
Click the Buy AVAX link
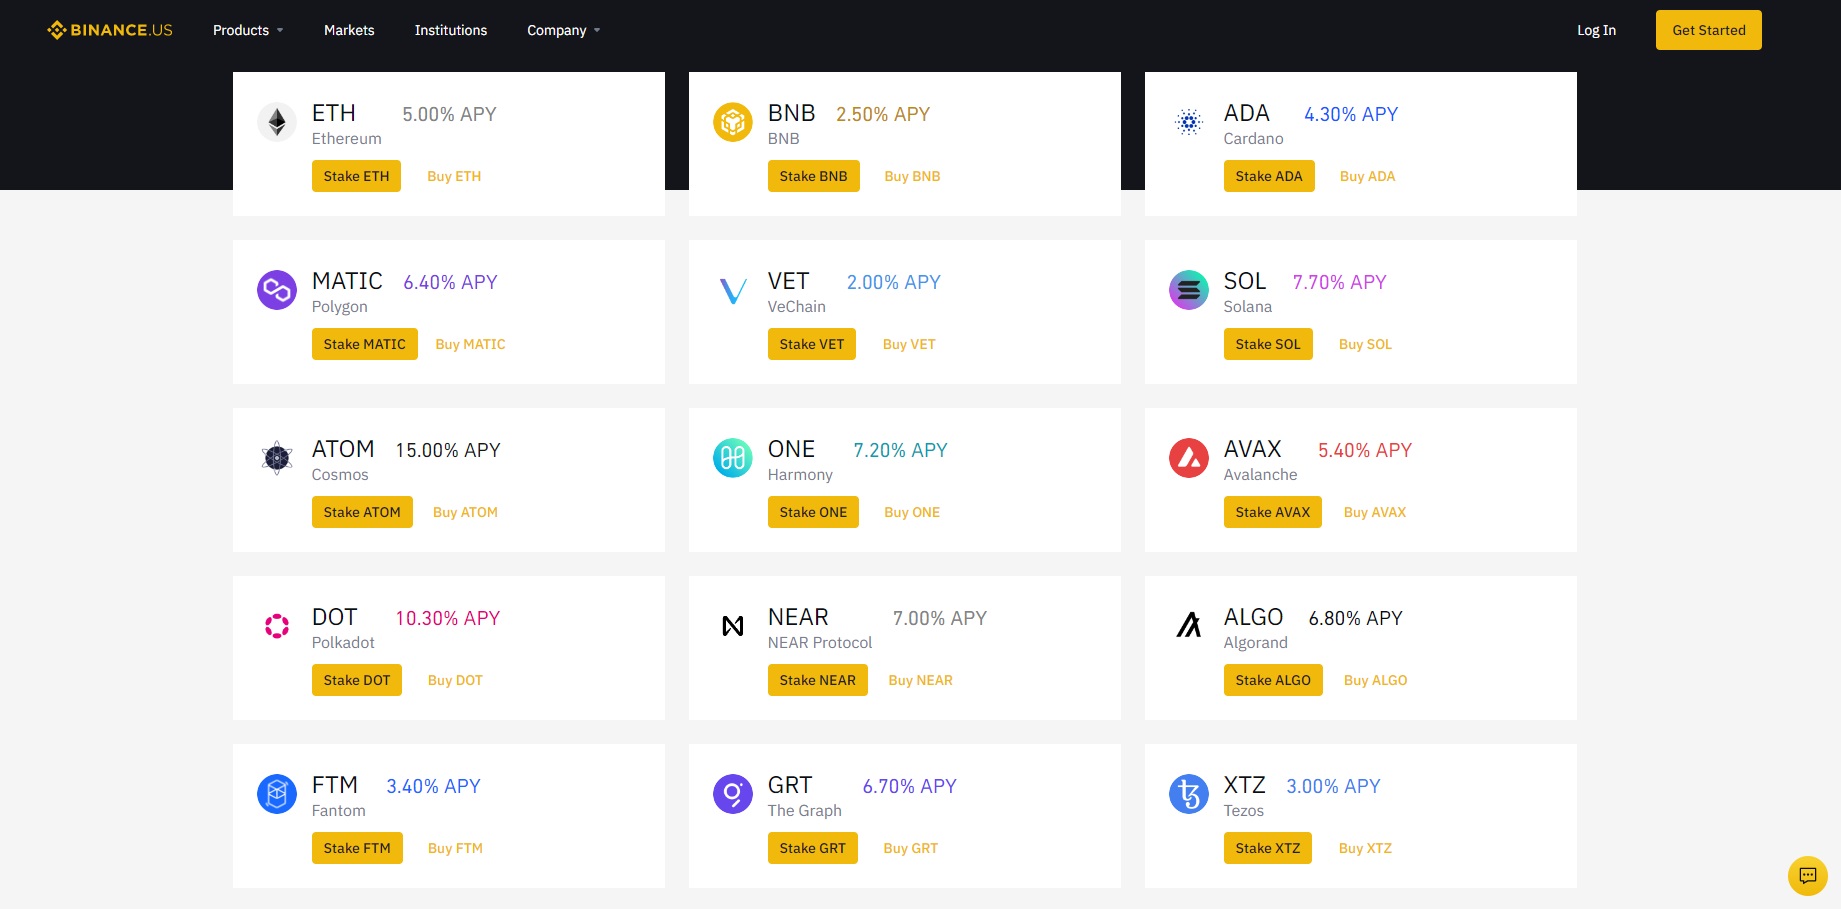[x=1375, y=512]
